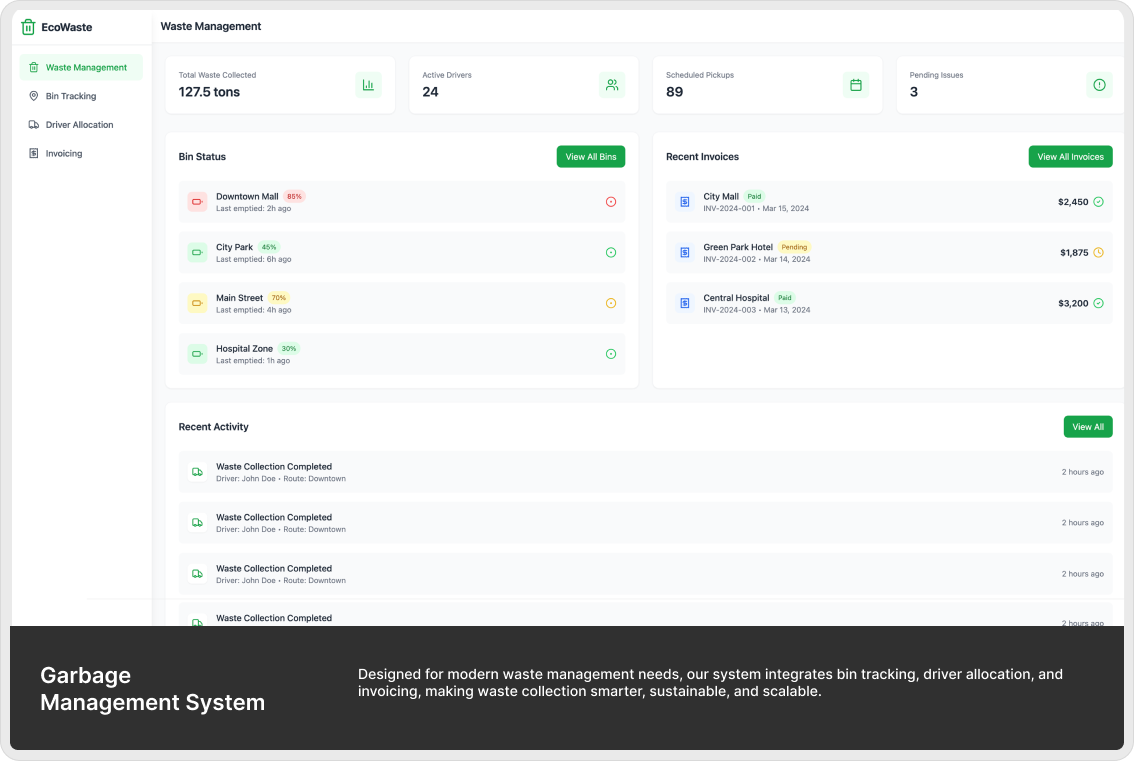Click the Pending badge on Green Park Hotel
This screenshot has height=761, width=1134.
click(794, 247)
